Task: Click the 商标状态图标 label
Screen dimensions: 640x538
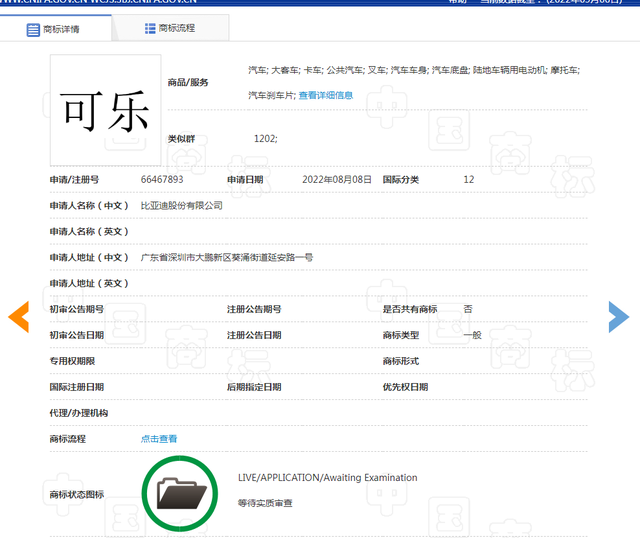Action: click(77, 494)
